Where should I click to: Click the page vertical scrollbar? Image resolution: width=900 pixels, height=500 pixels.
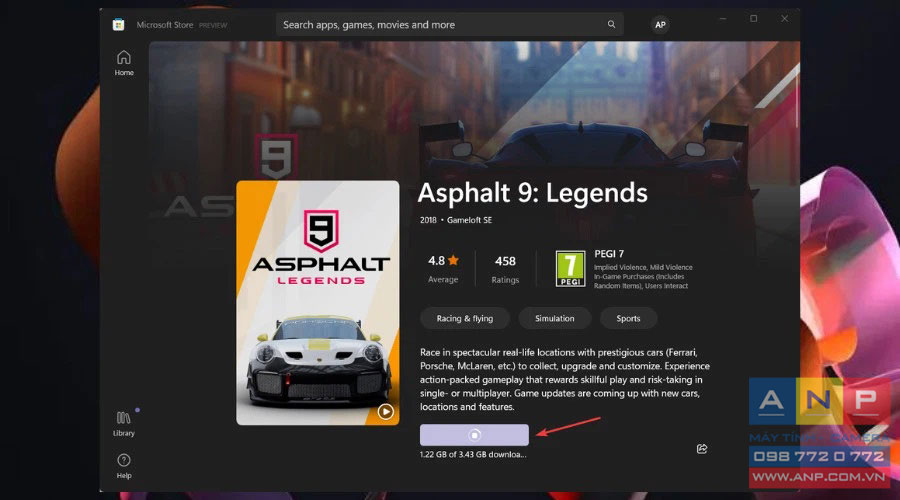pos(797,95)
